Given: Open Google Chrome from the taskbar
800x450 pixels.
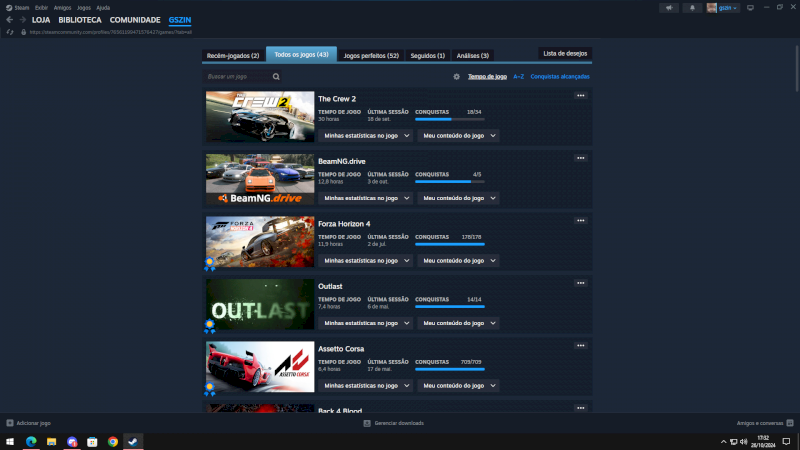Looking at the screenshot, I should (112, 441).
